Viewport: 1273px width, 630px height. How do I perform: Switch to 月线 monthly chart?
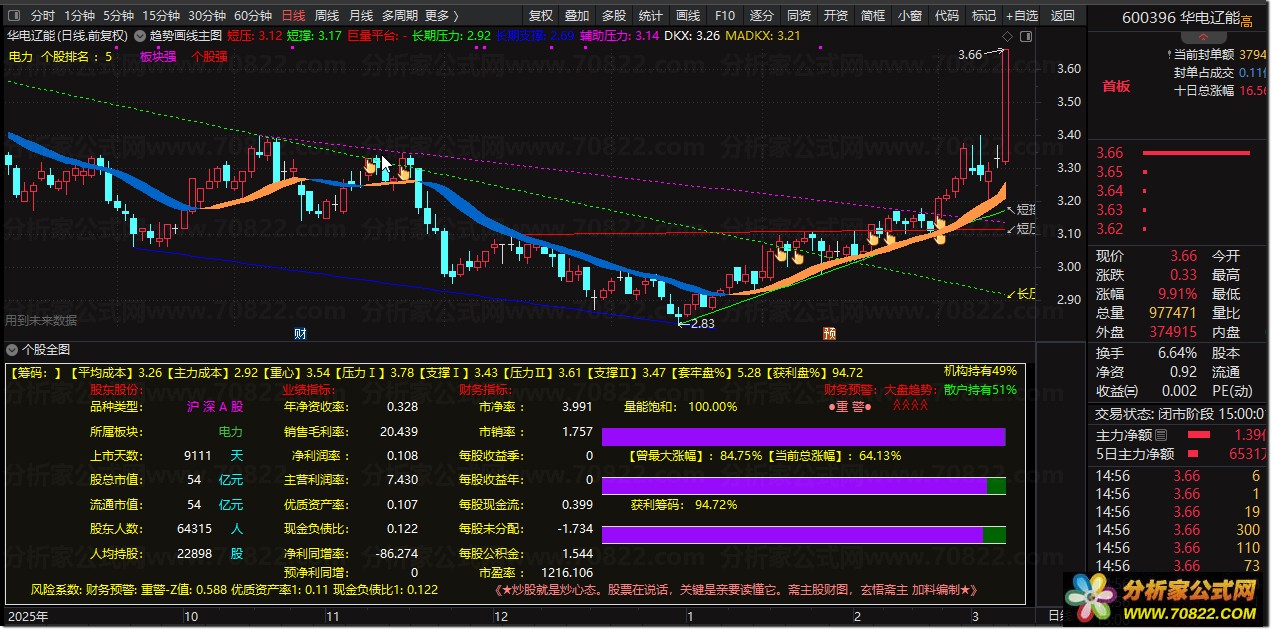point(361,16)
